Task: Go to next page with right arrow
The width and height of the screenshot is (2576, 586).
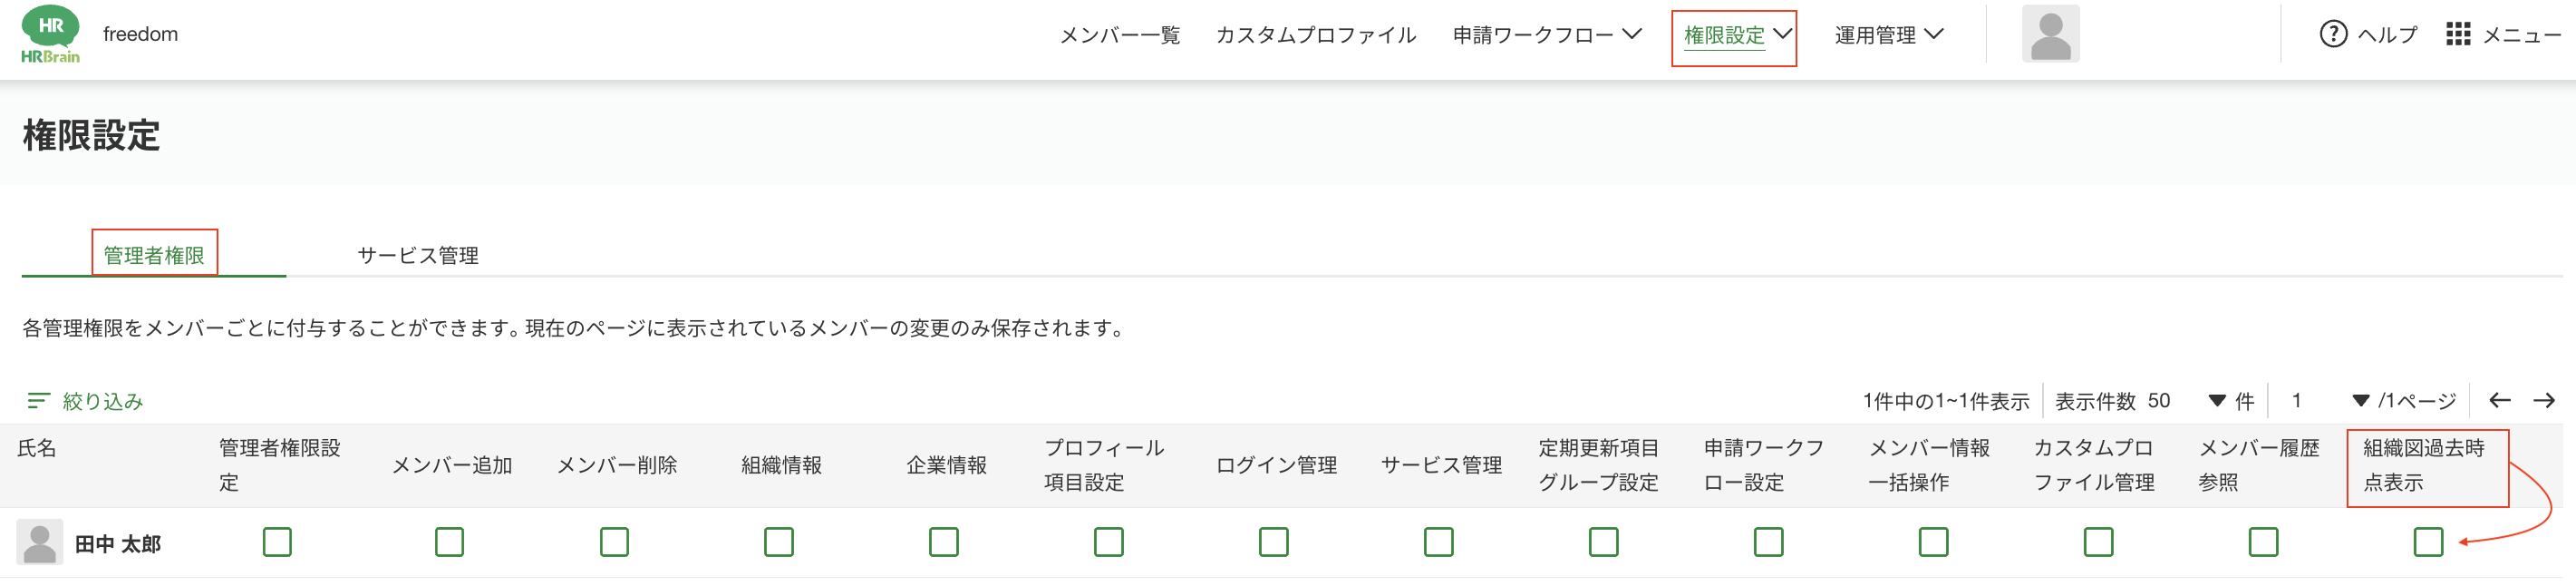Action: click(x=2544, y=401)
